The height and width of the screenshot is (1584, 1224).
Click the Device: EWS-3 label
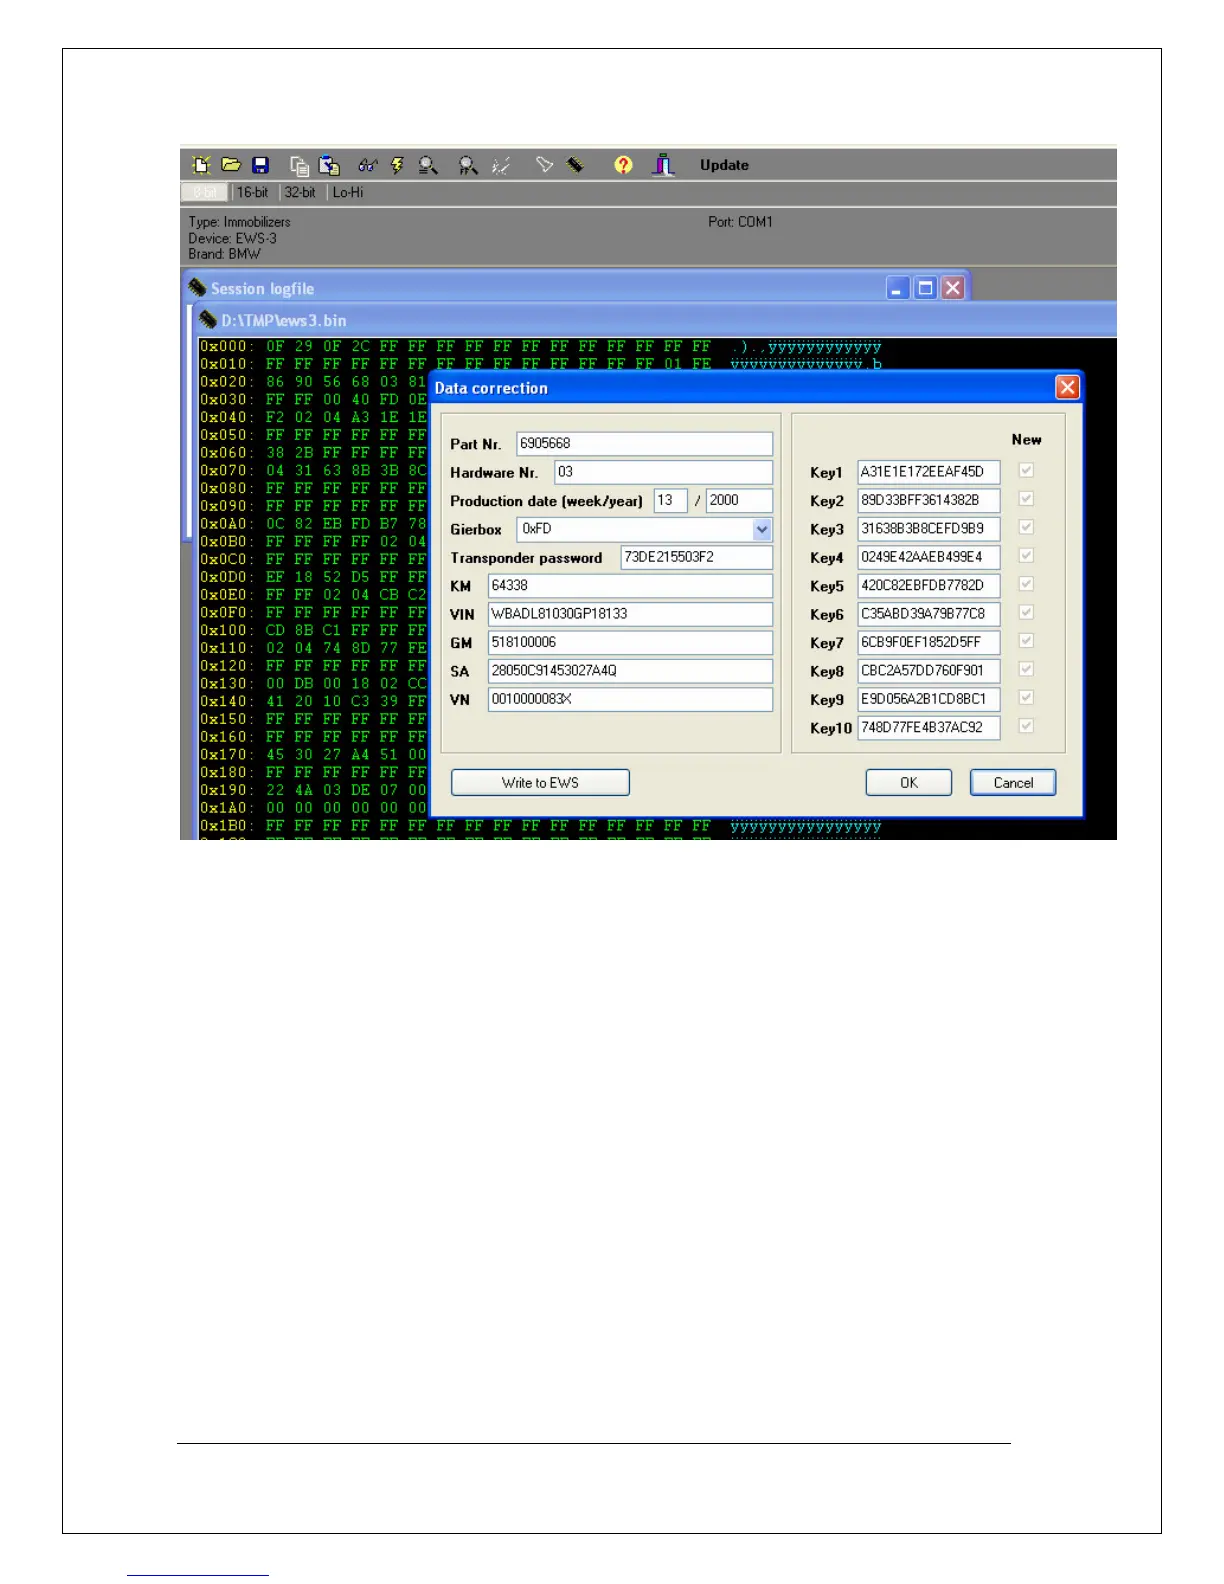coord(232,238)
